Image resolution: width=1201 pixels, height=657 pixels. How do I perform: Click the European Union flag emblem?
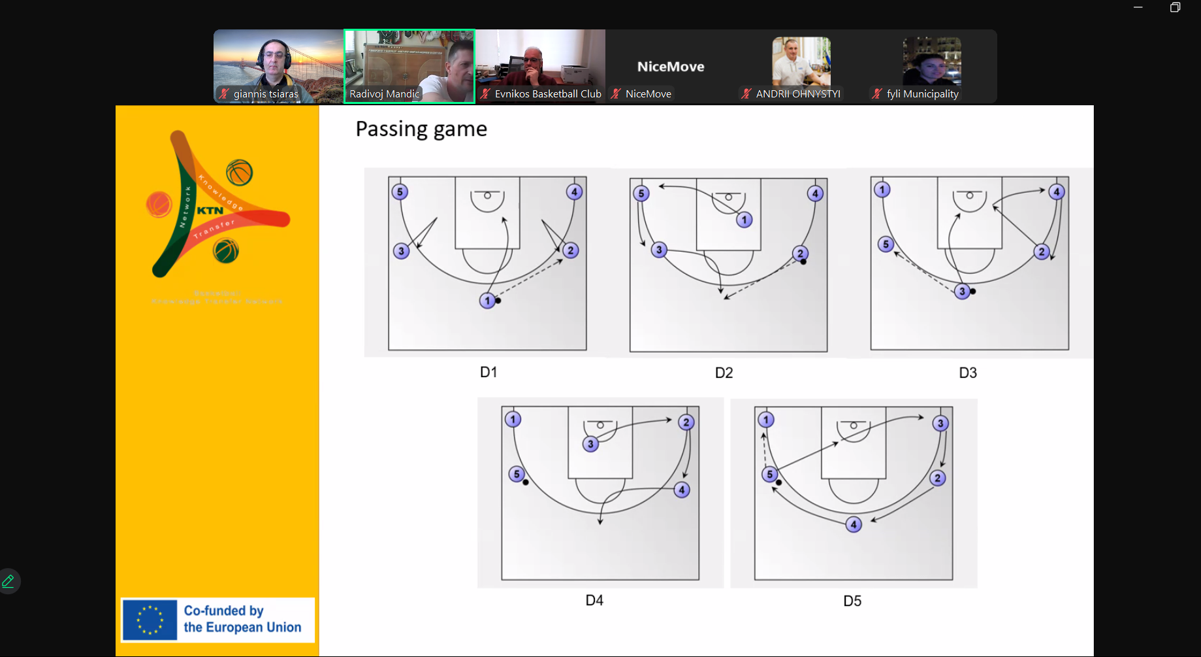[x=150, y=620]
